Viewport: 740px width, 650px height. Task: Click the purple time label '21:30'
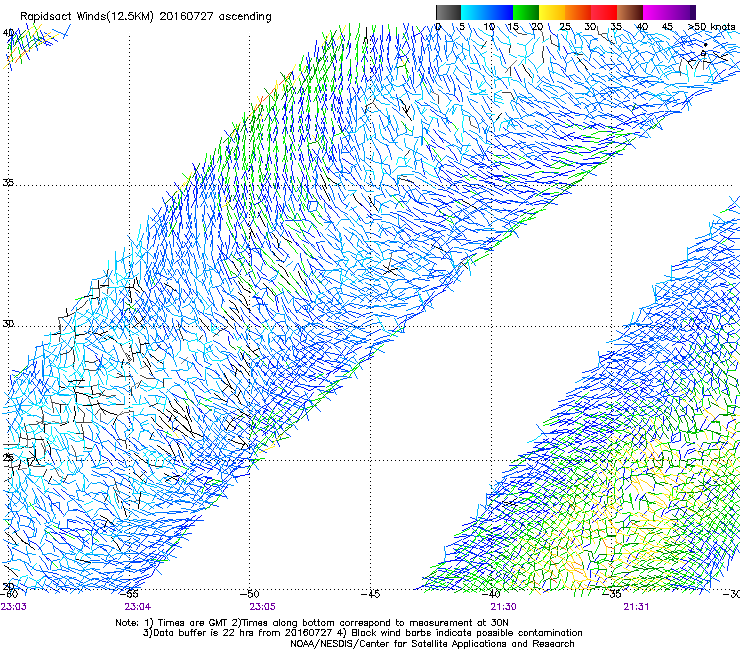[503, 607]
